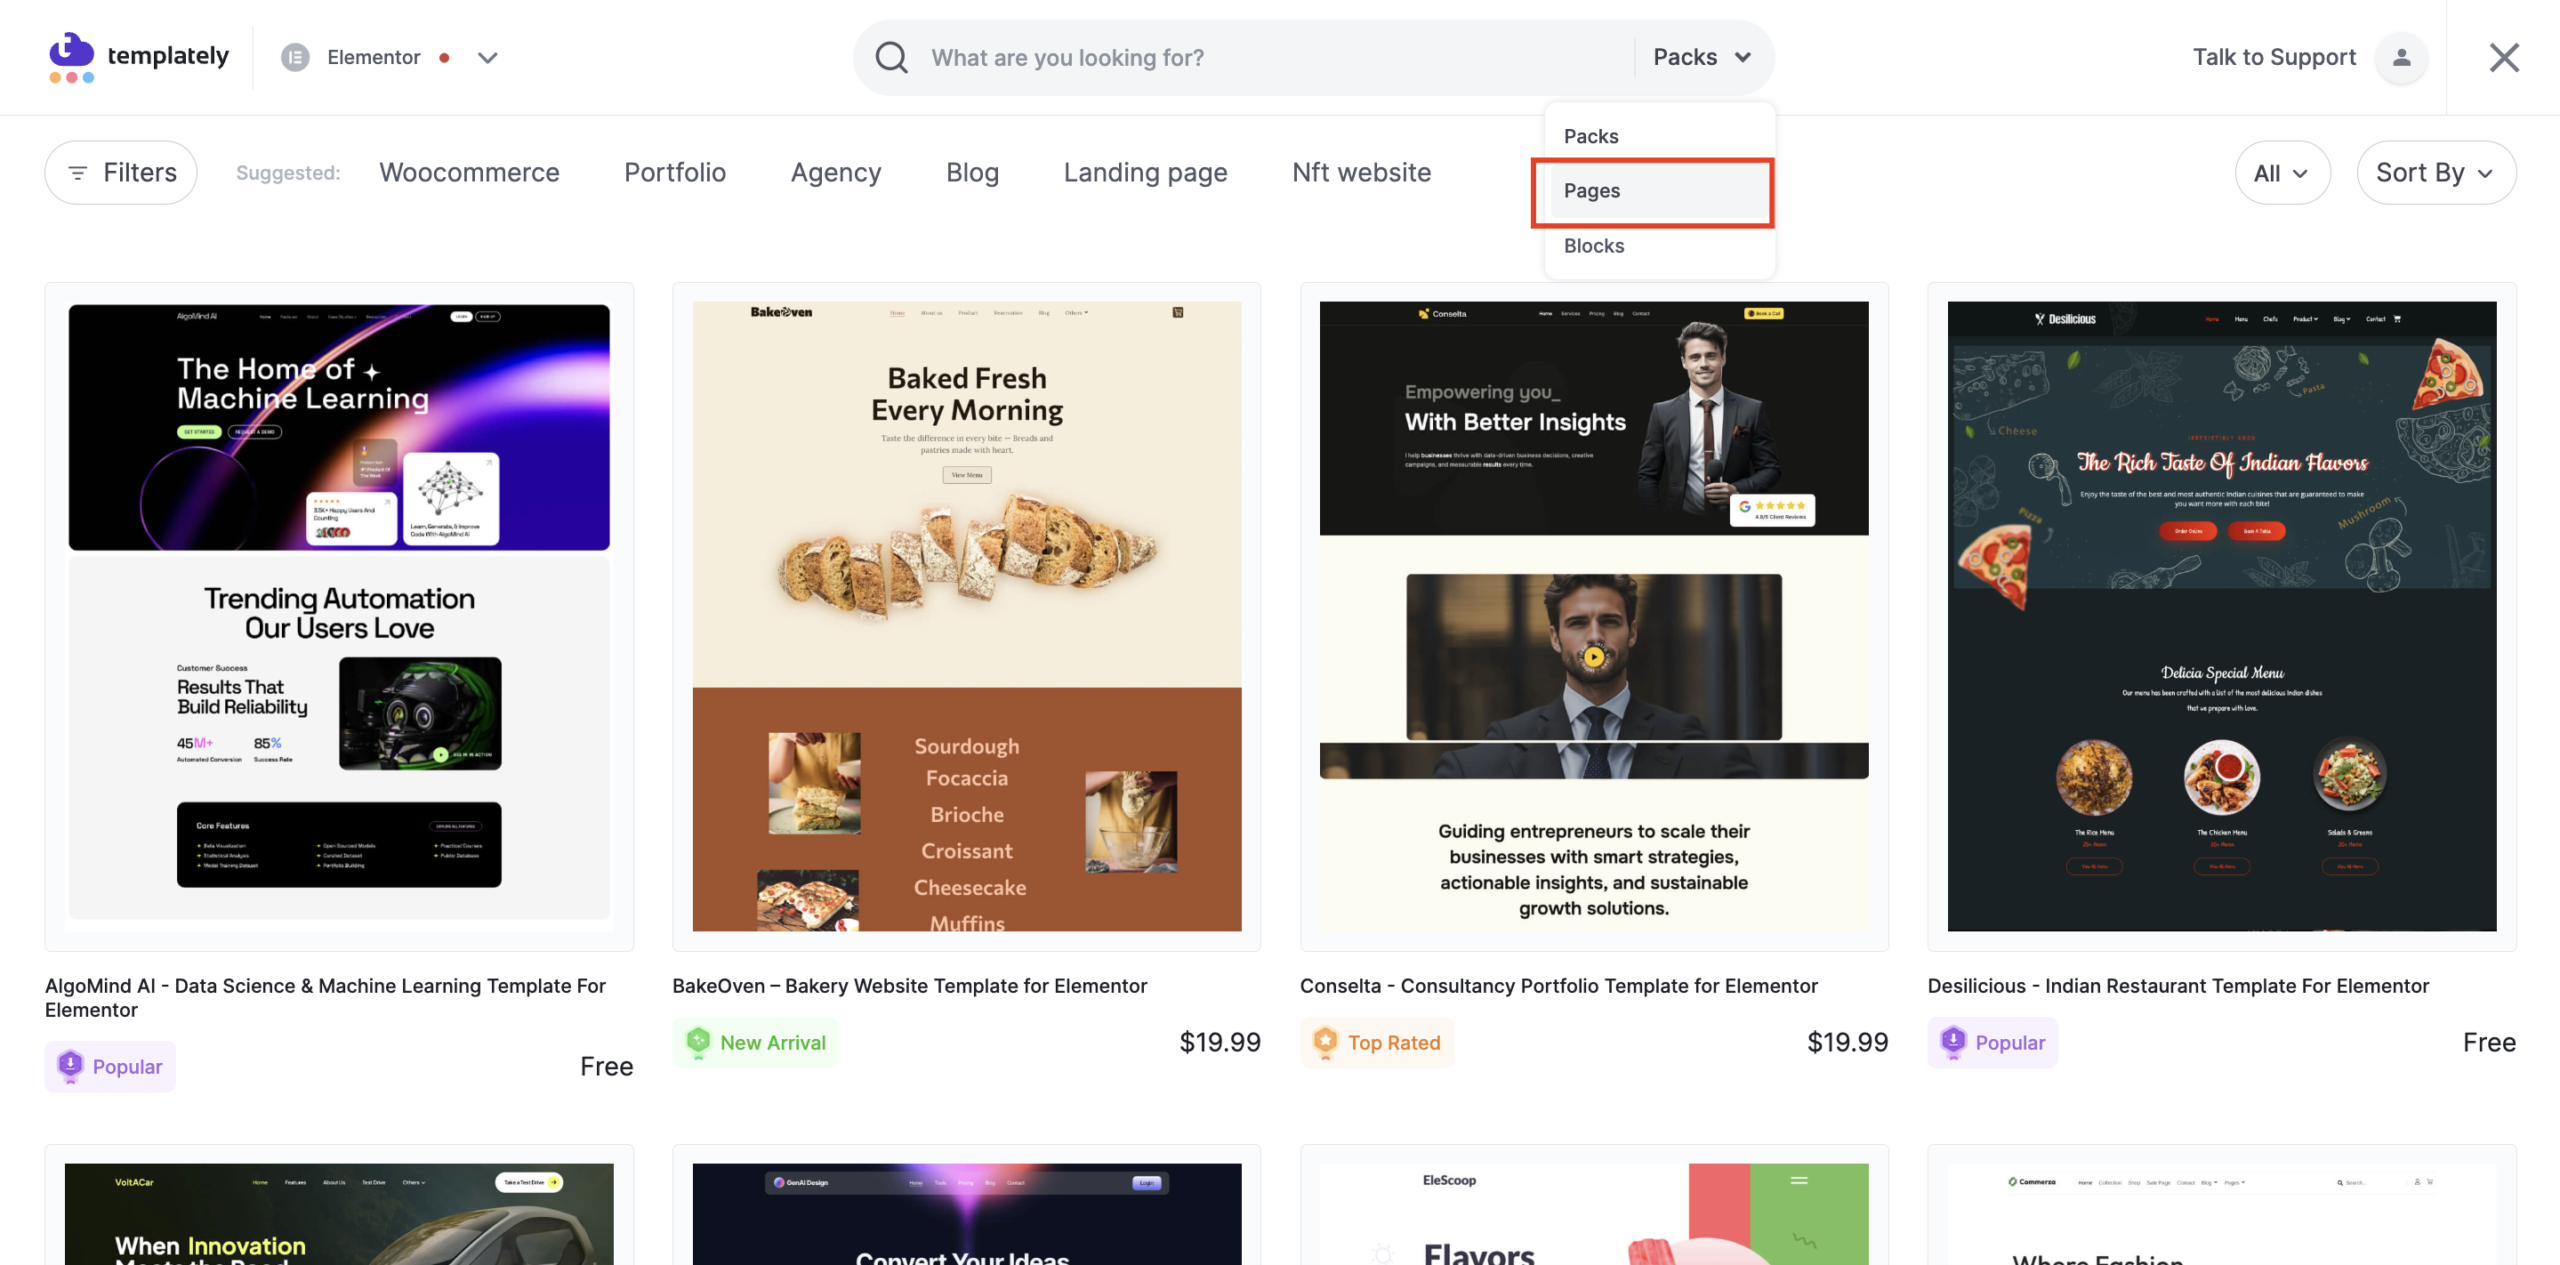Expand the Elementor platform selector chevron
Image resolution: width=2560 pixels, height=1265 pixels.
[x=487, y=58]
